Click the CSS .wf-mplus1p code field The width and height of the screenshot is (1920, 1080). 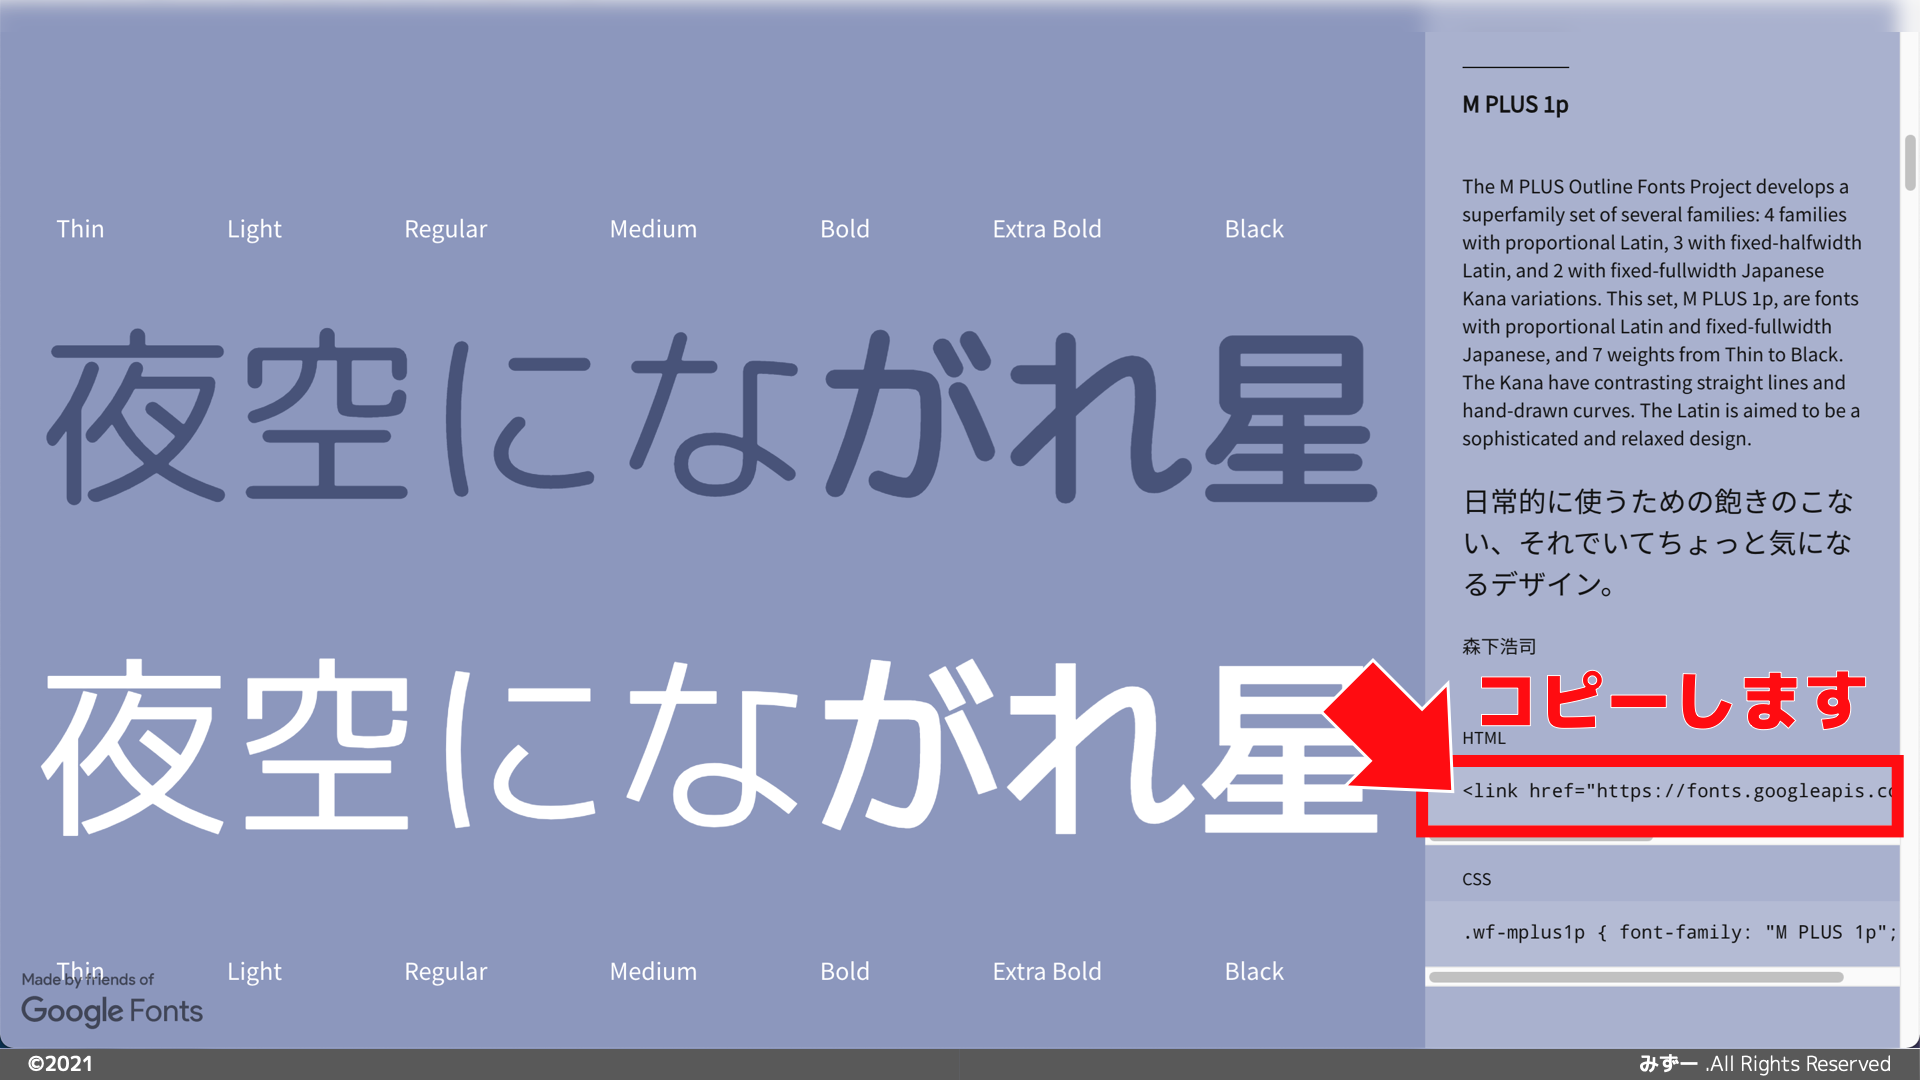tap(1662, 933)
